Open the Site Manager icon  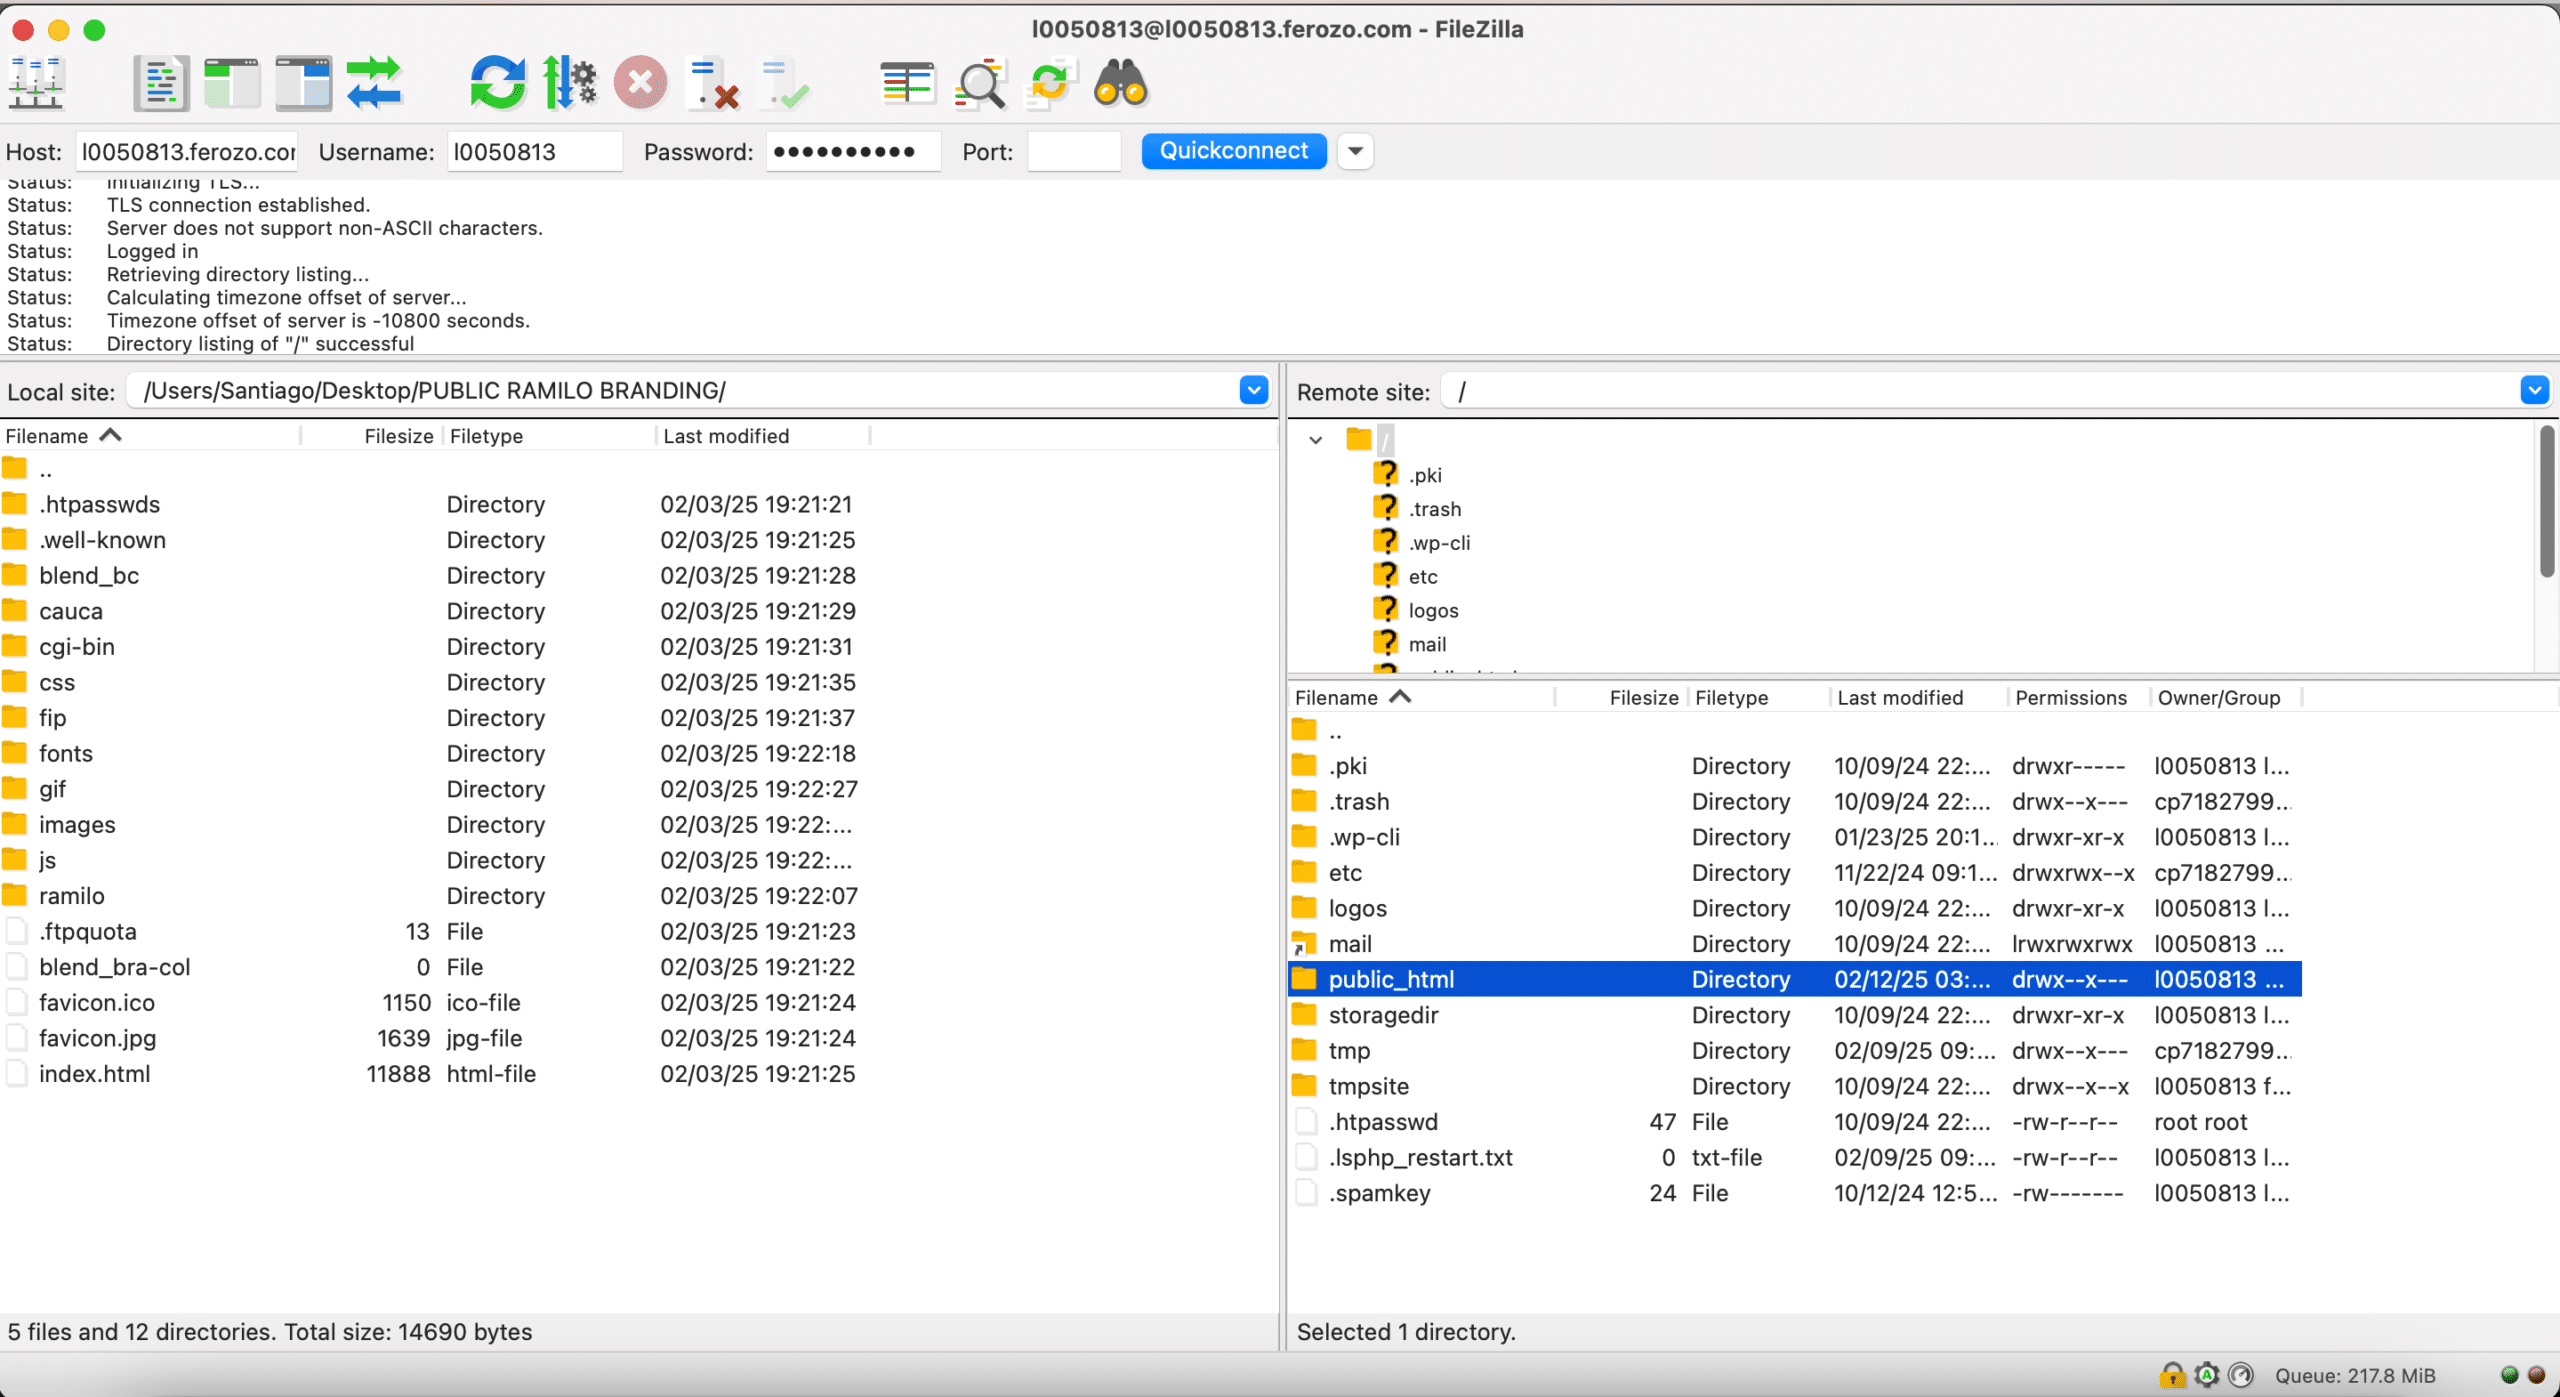pyautogui.click(x=36, y=84)
